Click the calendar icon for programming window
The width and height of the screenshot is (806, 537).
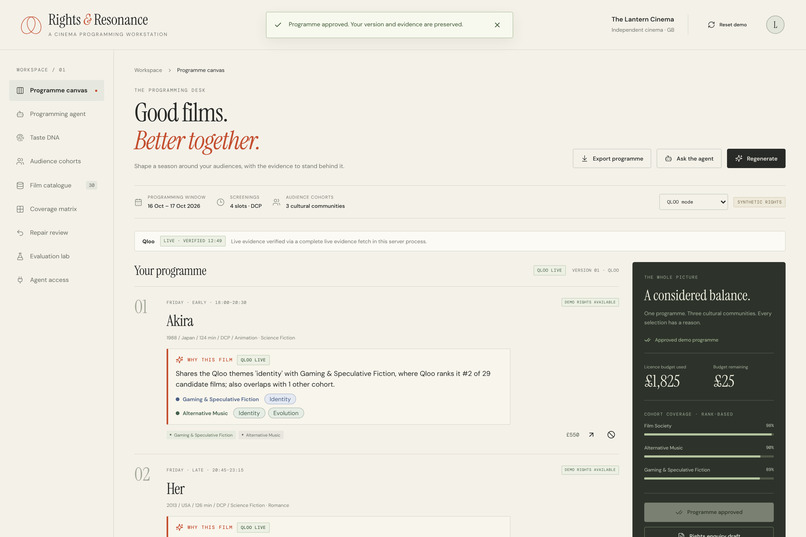click(x=138, y=202)
